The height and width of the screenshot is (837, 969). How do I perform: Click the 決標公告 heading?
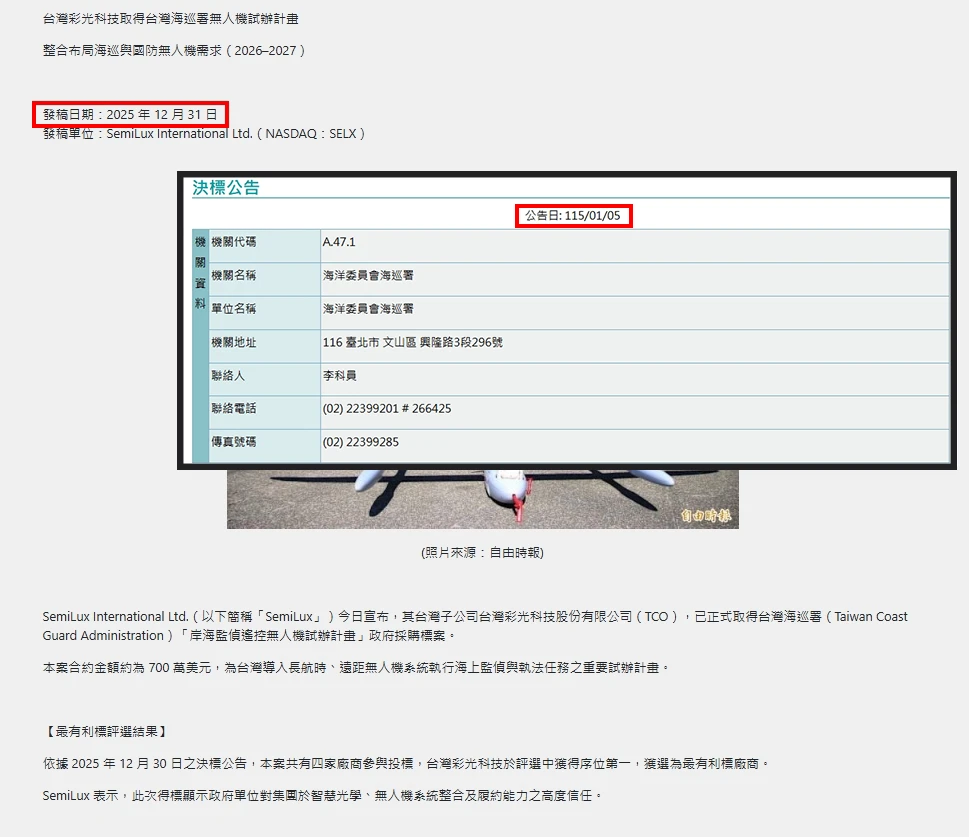226,187
